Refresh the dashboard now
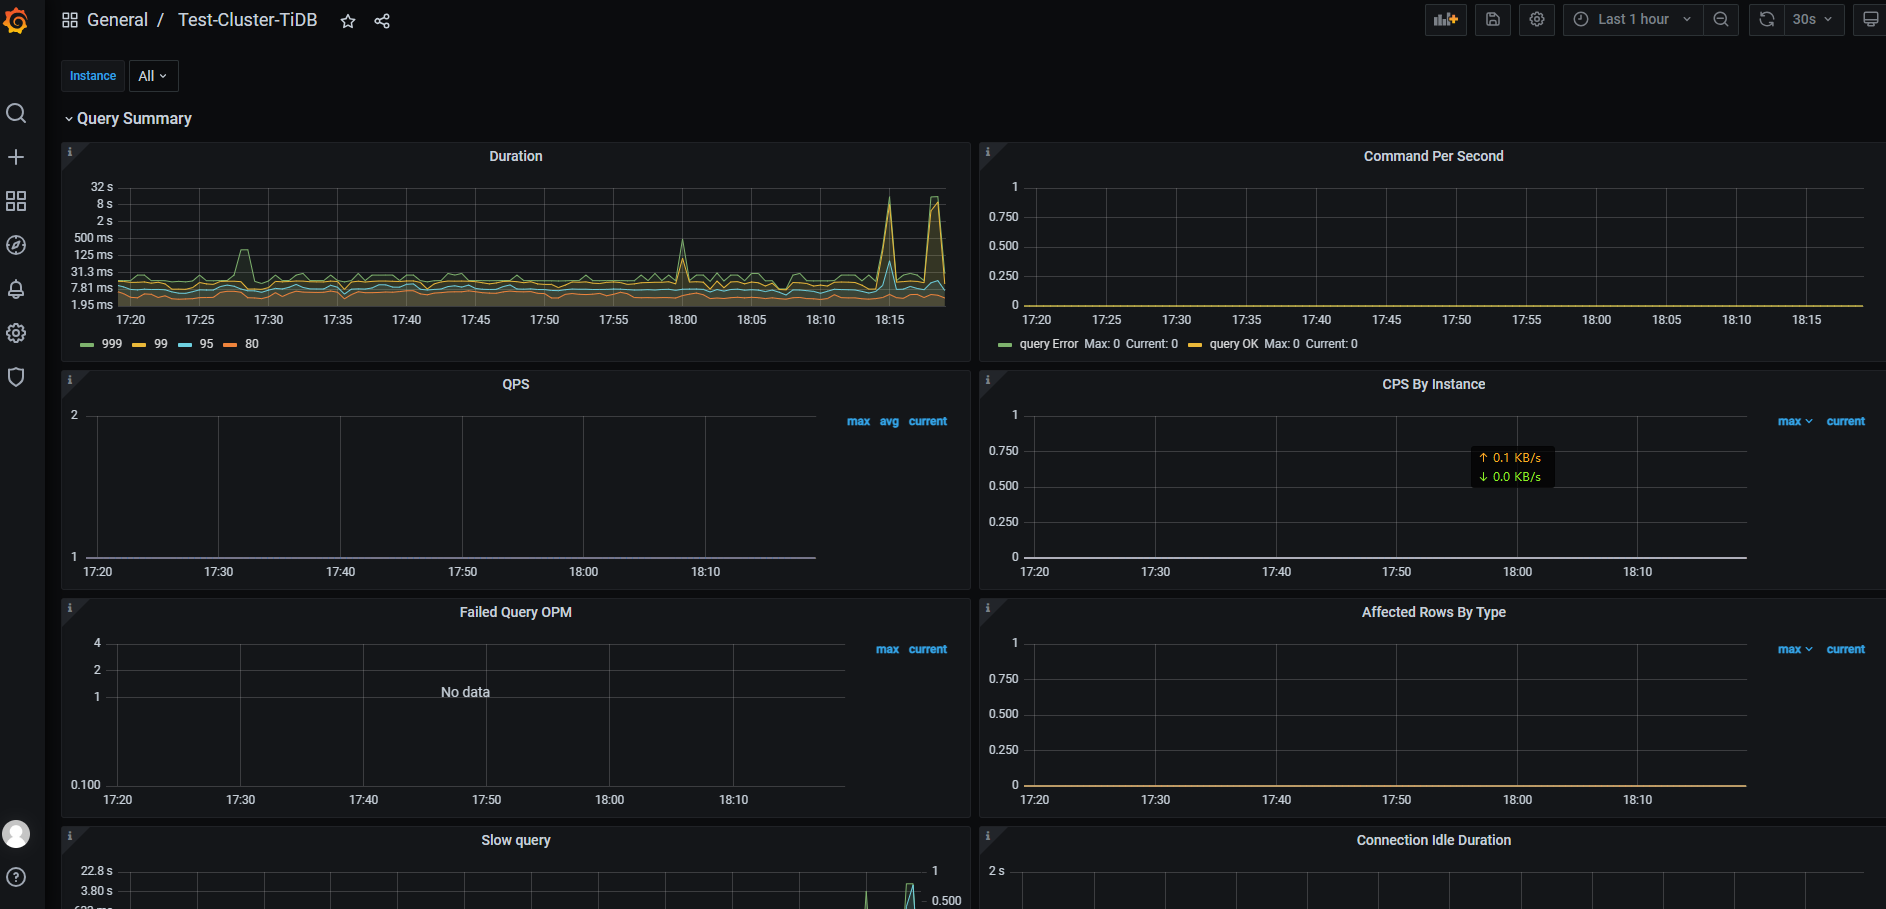This screenshot has width=1886, height=909. click(1767, 19)
